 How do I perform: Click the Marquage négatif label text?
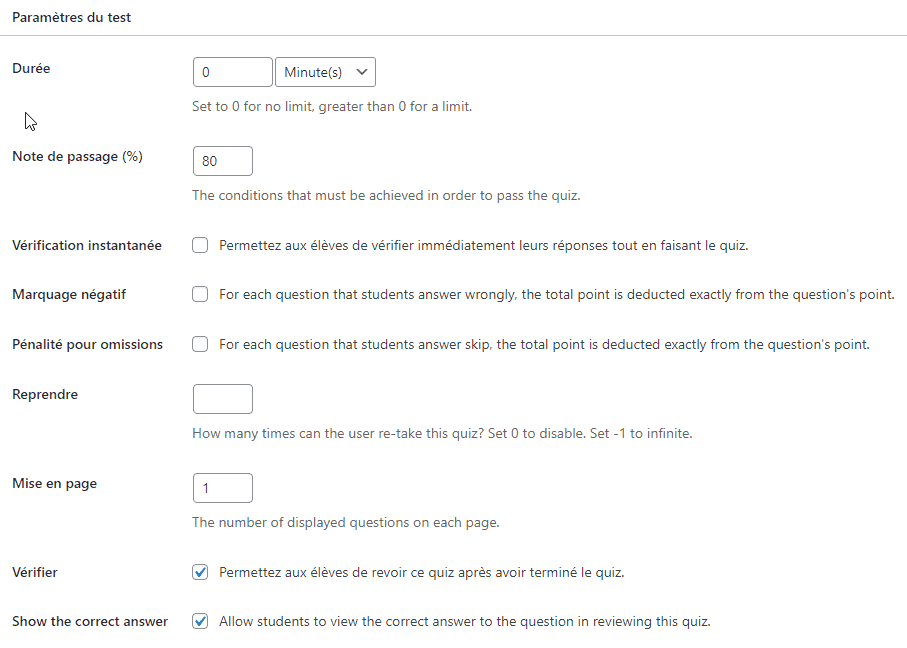click(x=70, y=294)
